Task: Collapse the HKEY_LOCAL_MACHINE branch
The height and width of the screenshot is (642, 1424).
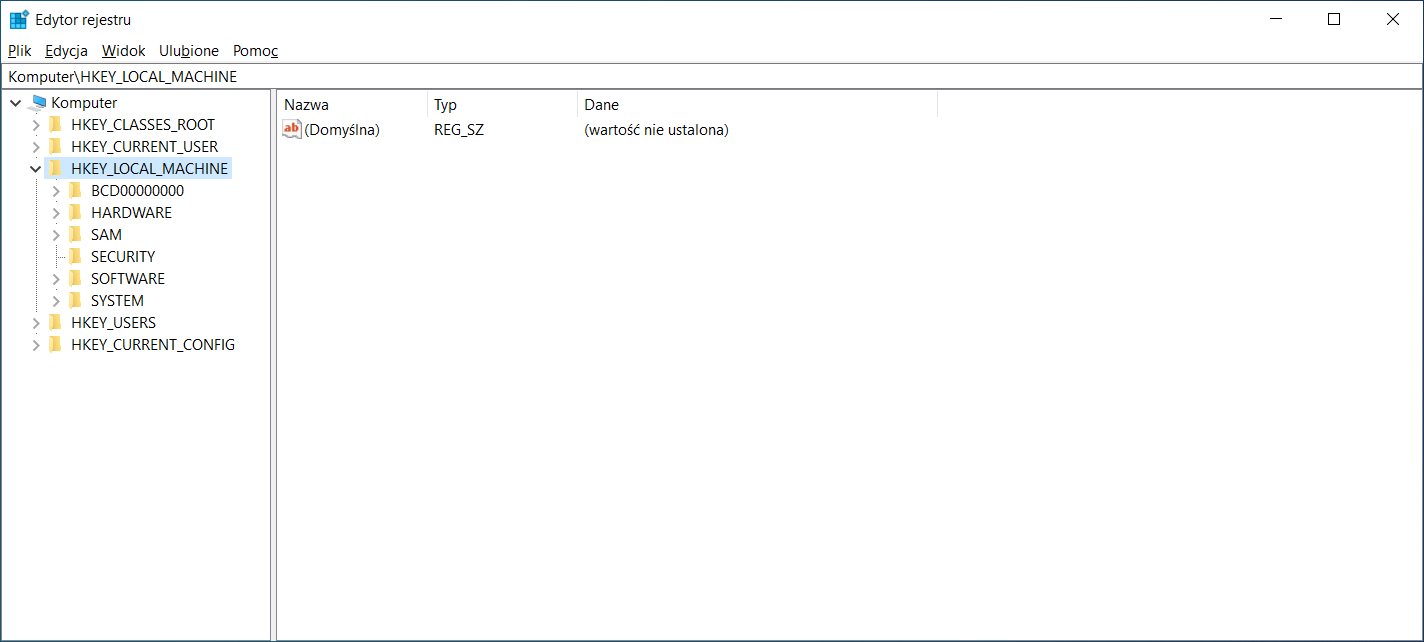Action: tap(36, 169)
